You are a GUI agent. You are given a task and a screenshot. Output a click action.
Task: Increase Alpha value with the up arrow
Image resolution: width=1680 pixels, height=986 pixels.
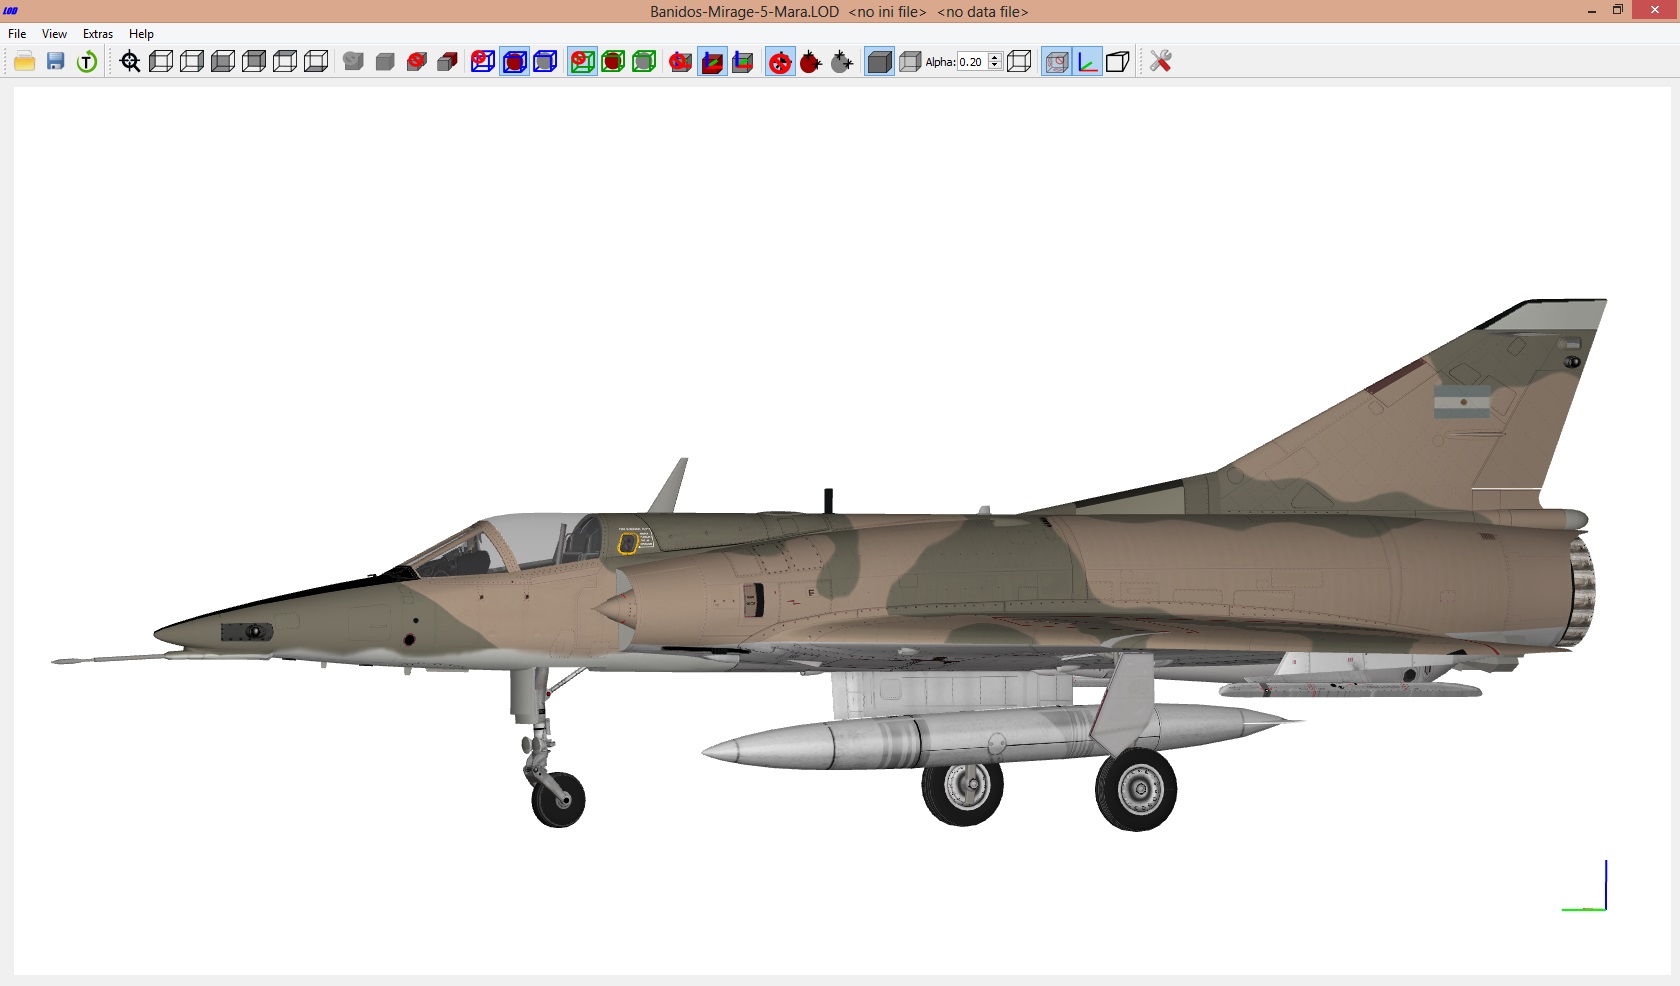(x=995, y=57)
